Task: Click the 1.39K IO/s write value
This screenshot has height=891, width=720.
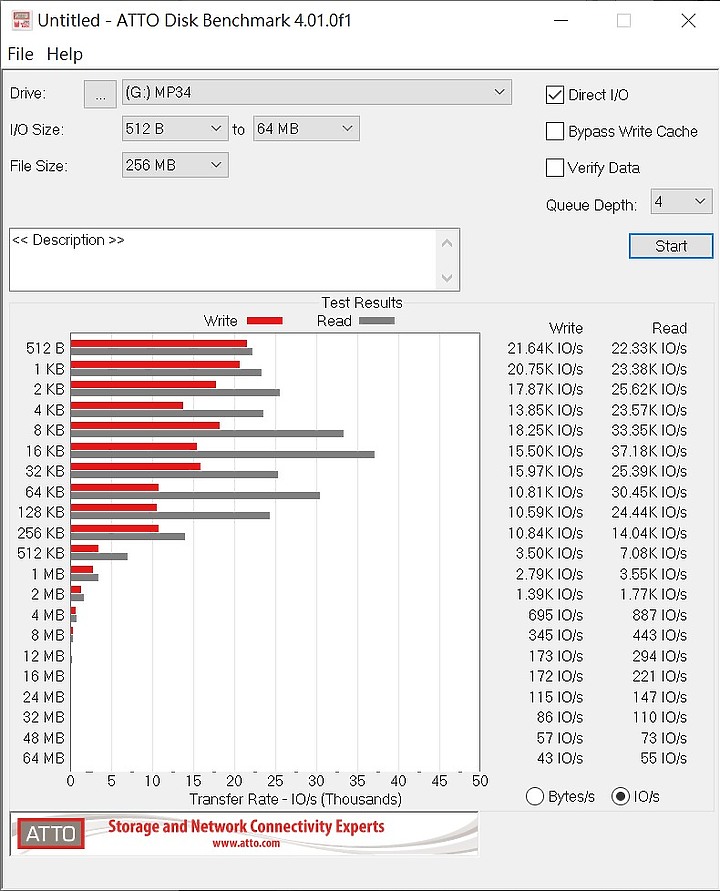Action: [x=549, y=594]
